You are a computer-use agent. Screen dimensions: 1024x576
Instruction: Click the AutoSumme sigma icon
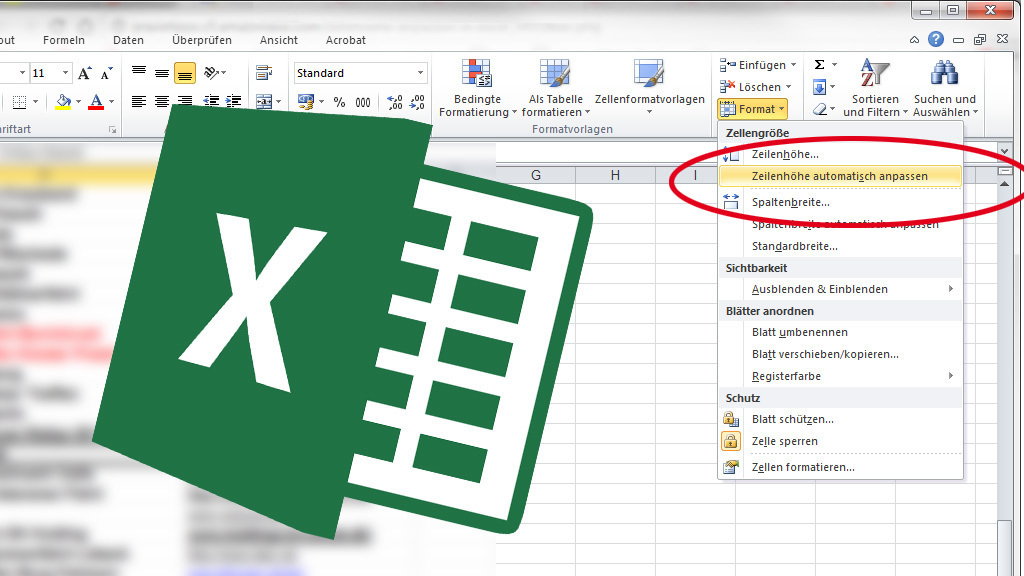coord(820,65)
